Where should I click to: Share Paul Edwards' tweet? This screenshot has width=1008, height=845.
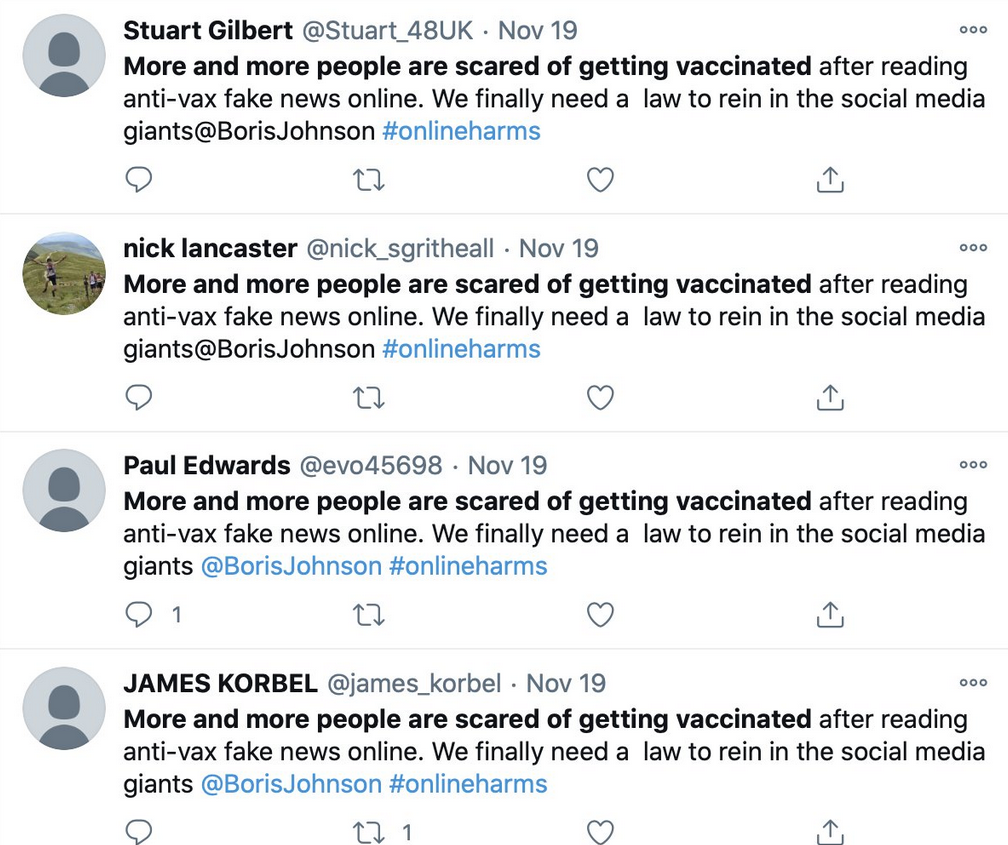point(830,615)
